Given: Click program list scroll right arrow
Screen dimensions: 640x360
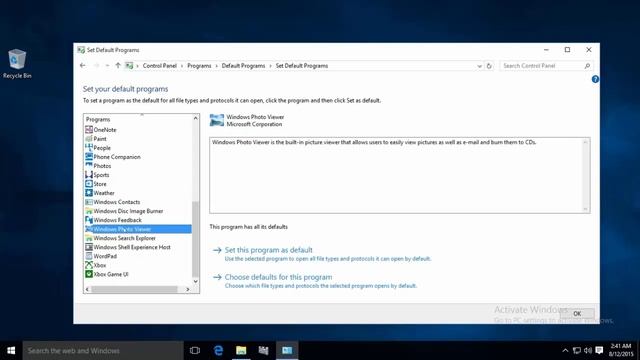Looking at the screenshot, I should point(187,289).
